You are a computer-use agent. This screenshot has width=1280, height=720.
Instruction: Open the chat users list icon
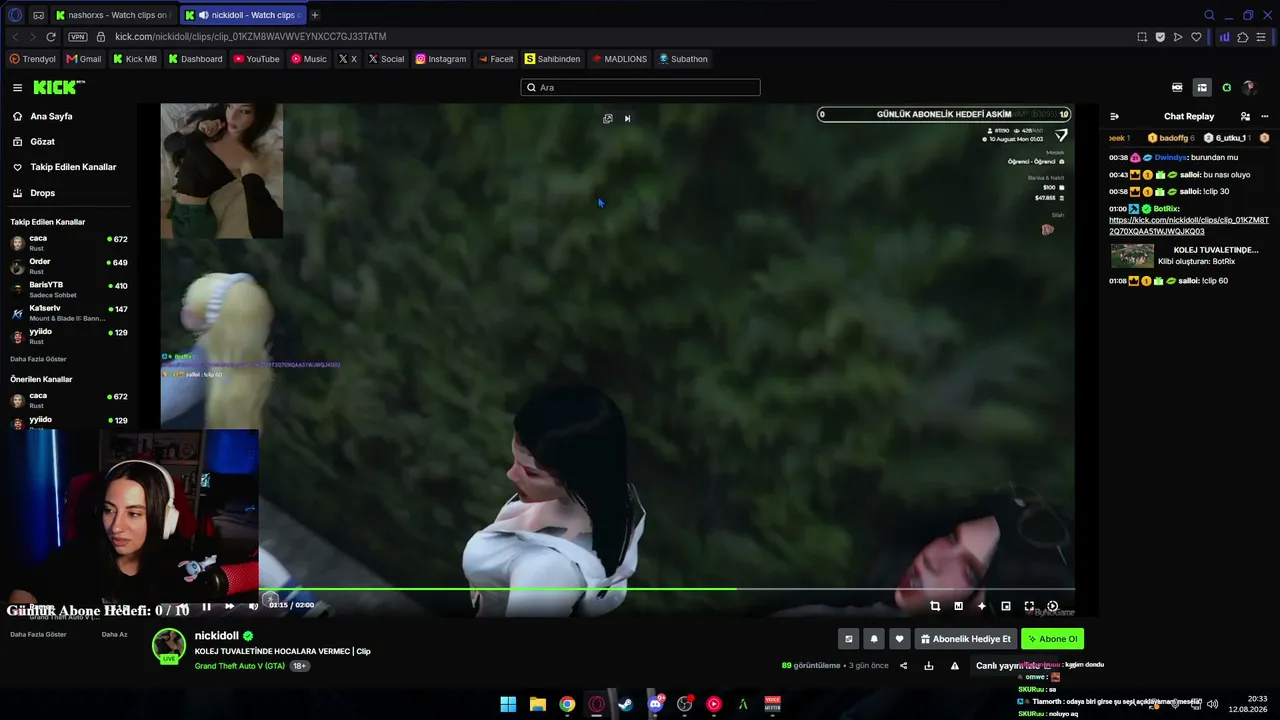click(1245, 117)
